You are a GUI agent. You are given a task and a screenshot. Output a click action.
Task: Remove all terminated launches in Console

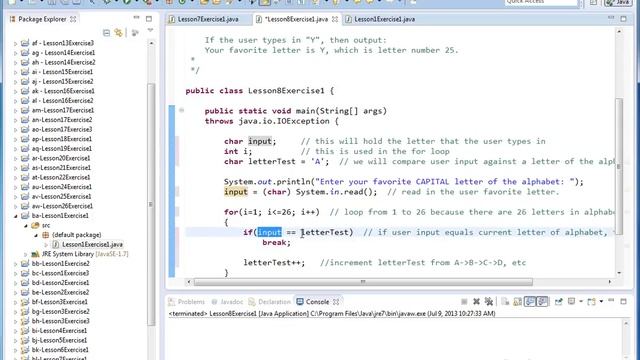click(489, 302)
